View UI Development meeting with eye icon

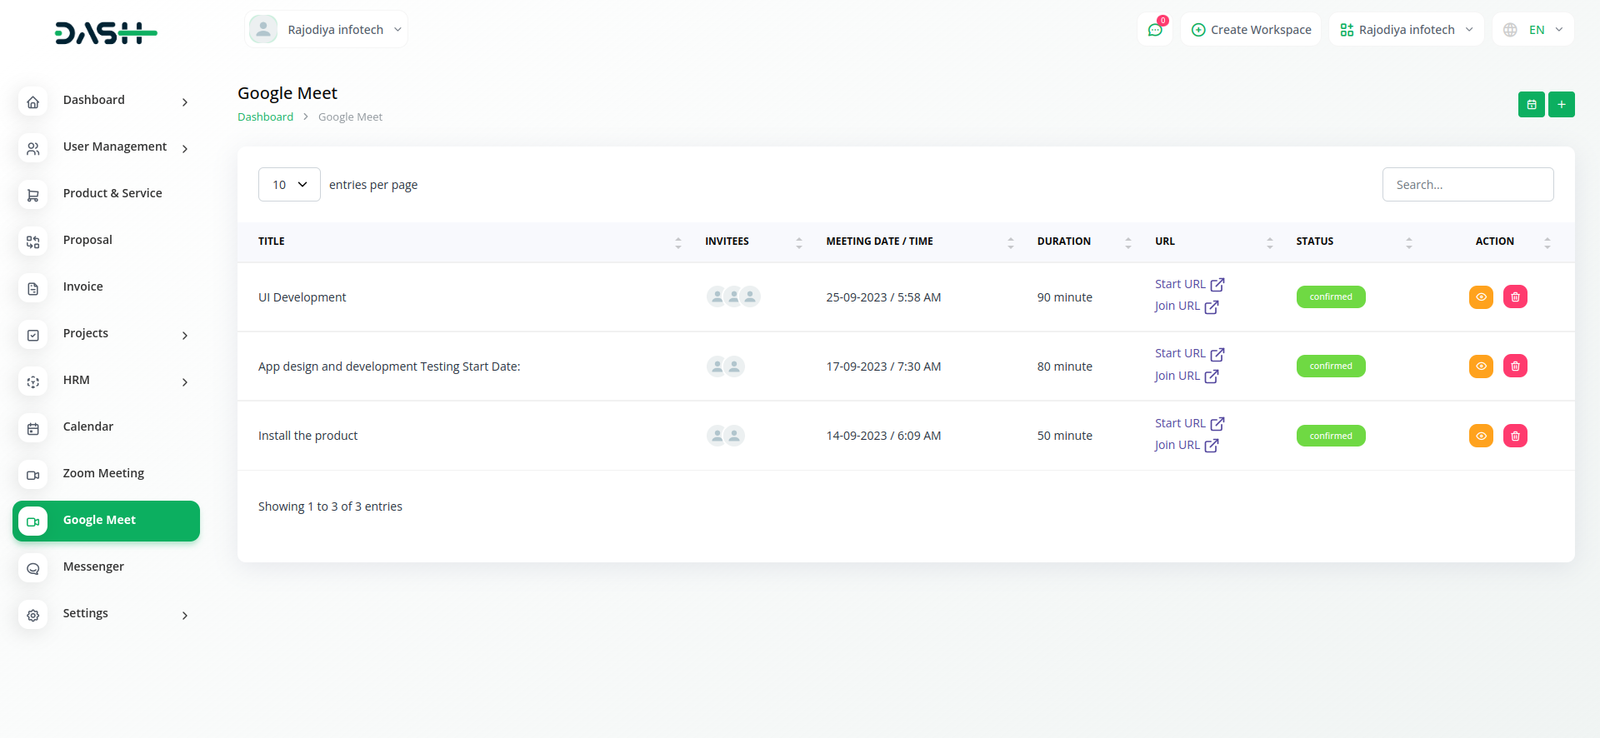click(x=1481, y=297)
